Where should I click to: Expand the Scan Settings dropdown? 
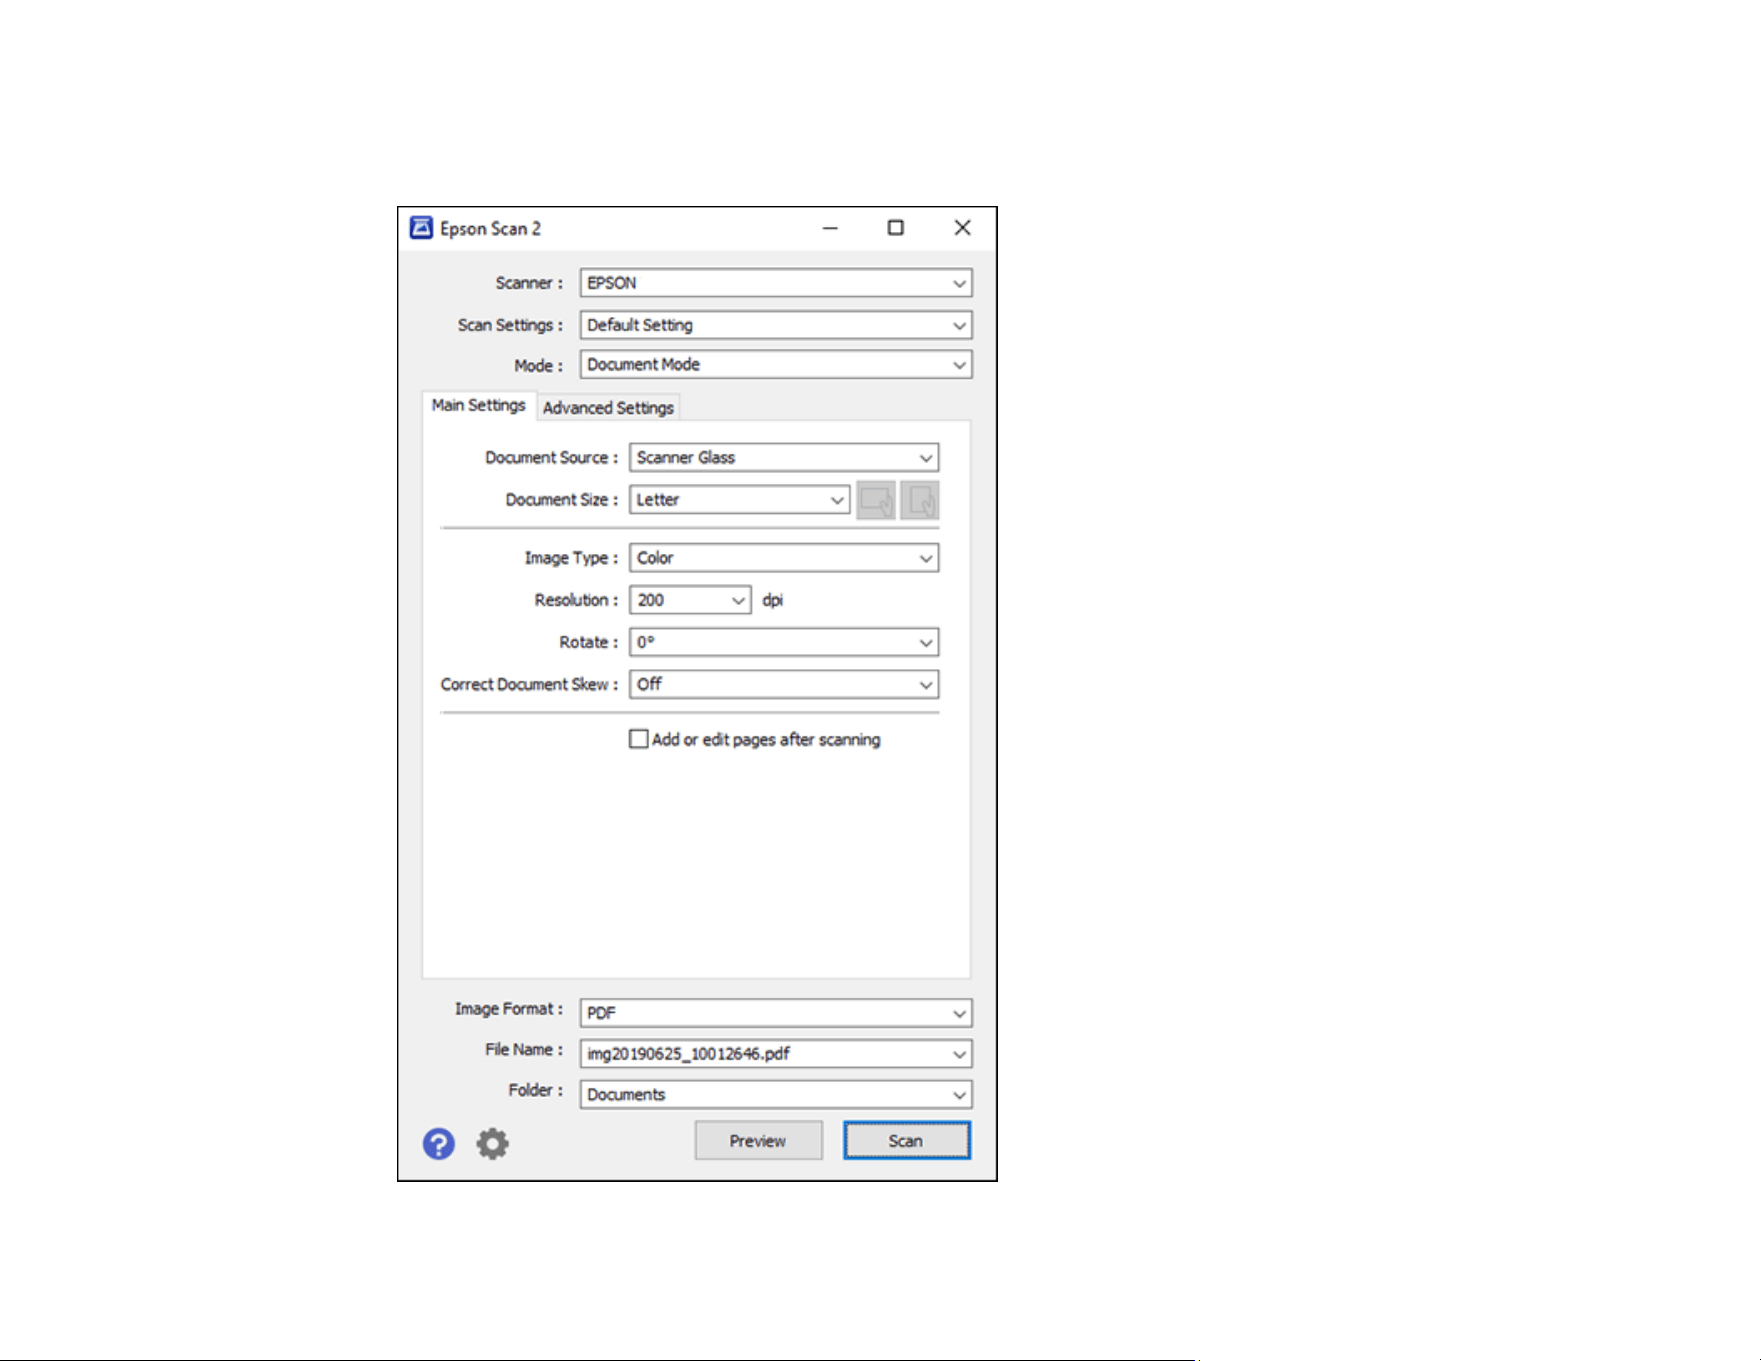click(776, 325)
